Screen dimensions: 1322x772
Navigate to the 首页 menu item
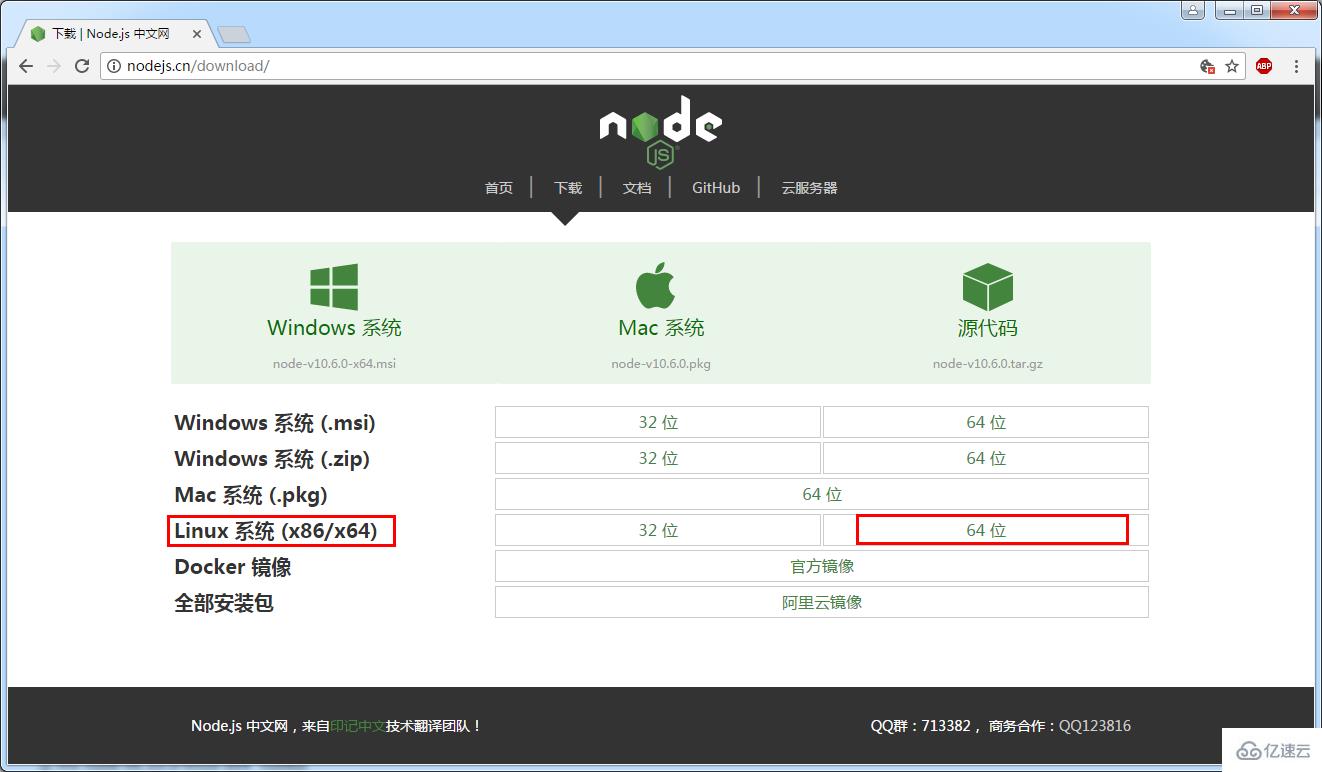tap(498, 187)
